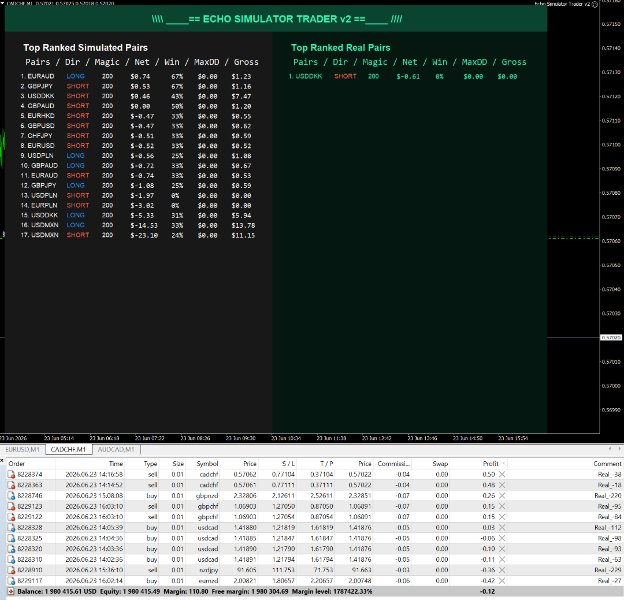
Task: Click the 'Margin level: 1787422.33%' text
Action: (x=332, y=592)
